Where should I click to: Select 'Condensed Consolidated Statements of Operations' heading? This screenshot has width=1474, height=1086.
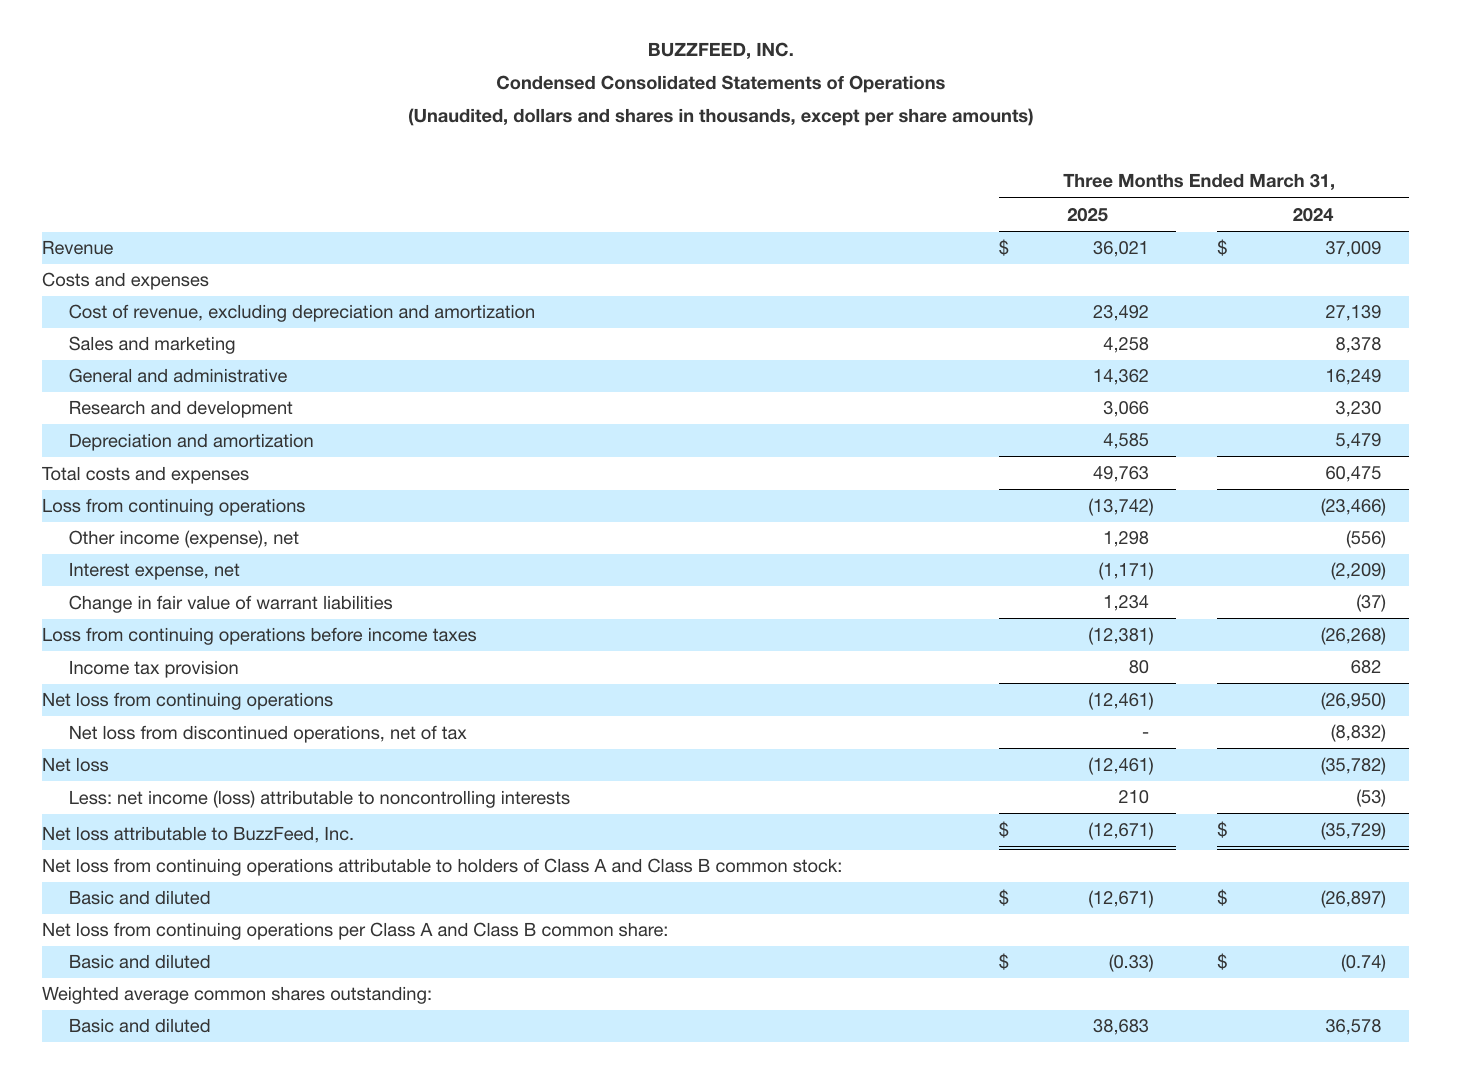[720, 83]
